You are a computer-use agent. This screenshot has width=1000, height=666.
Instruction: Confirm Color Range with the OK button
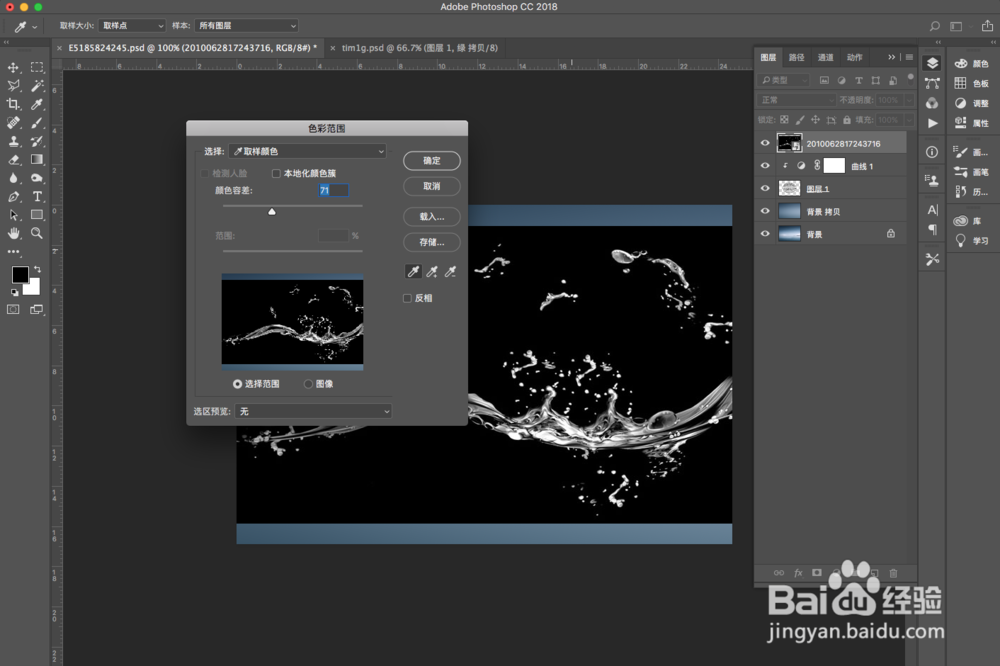pyautogui.click(x=432, y=161)
